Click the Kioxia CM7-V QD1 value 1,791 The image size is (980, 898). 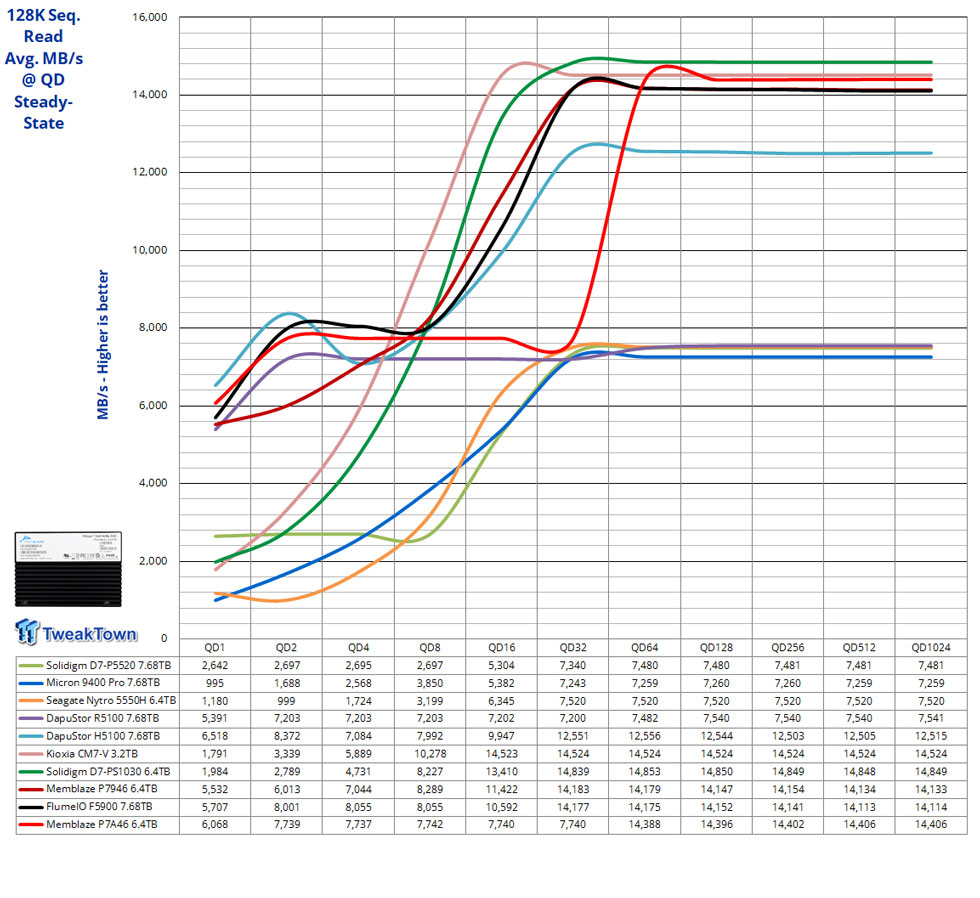coord(214,754)
